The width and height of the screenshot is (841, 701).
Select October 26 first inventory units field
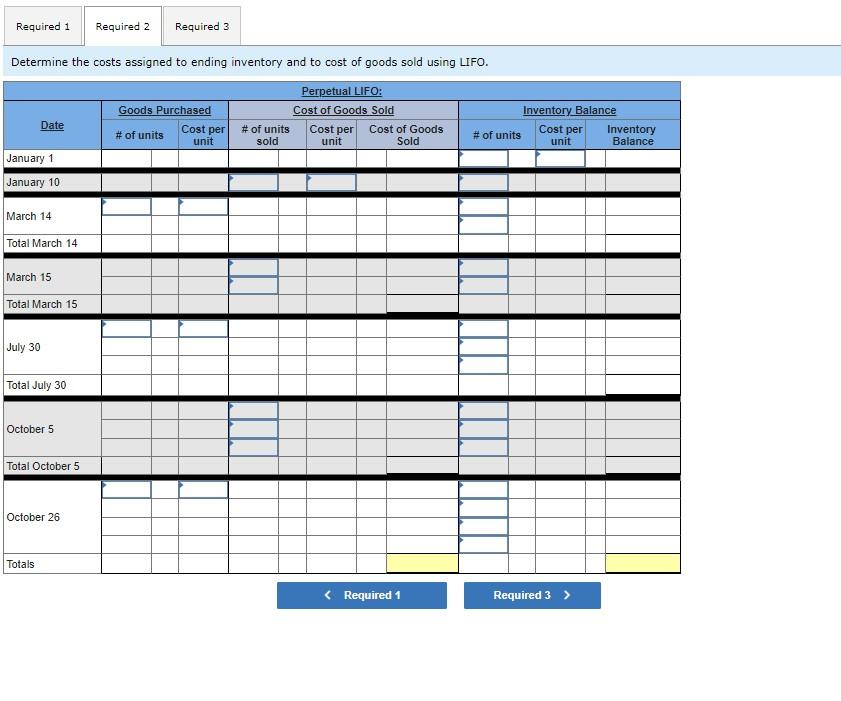(483, 489)
